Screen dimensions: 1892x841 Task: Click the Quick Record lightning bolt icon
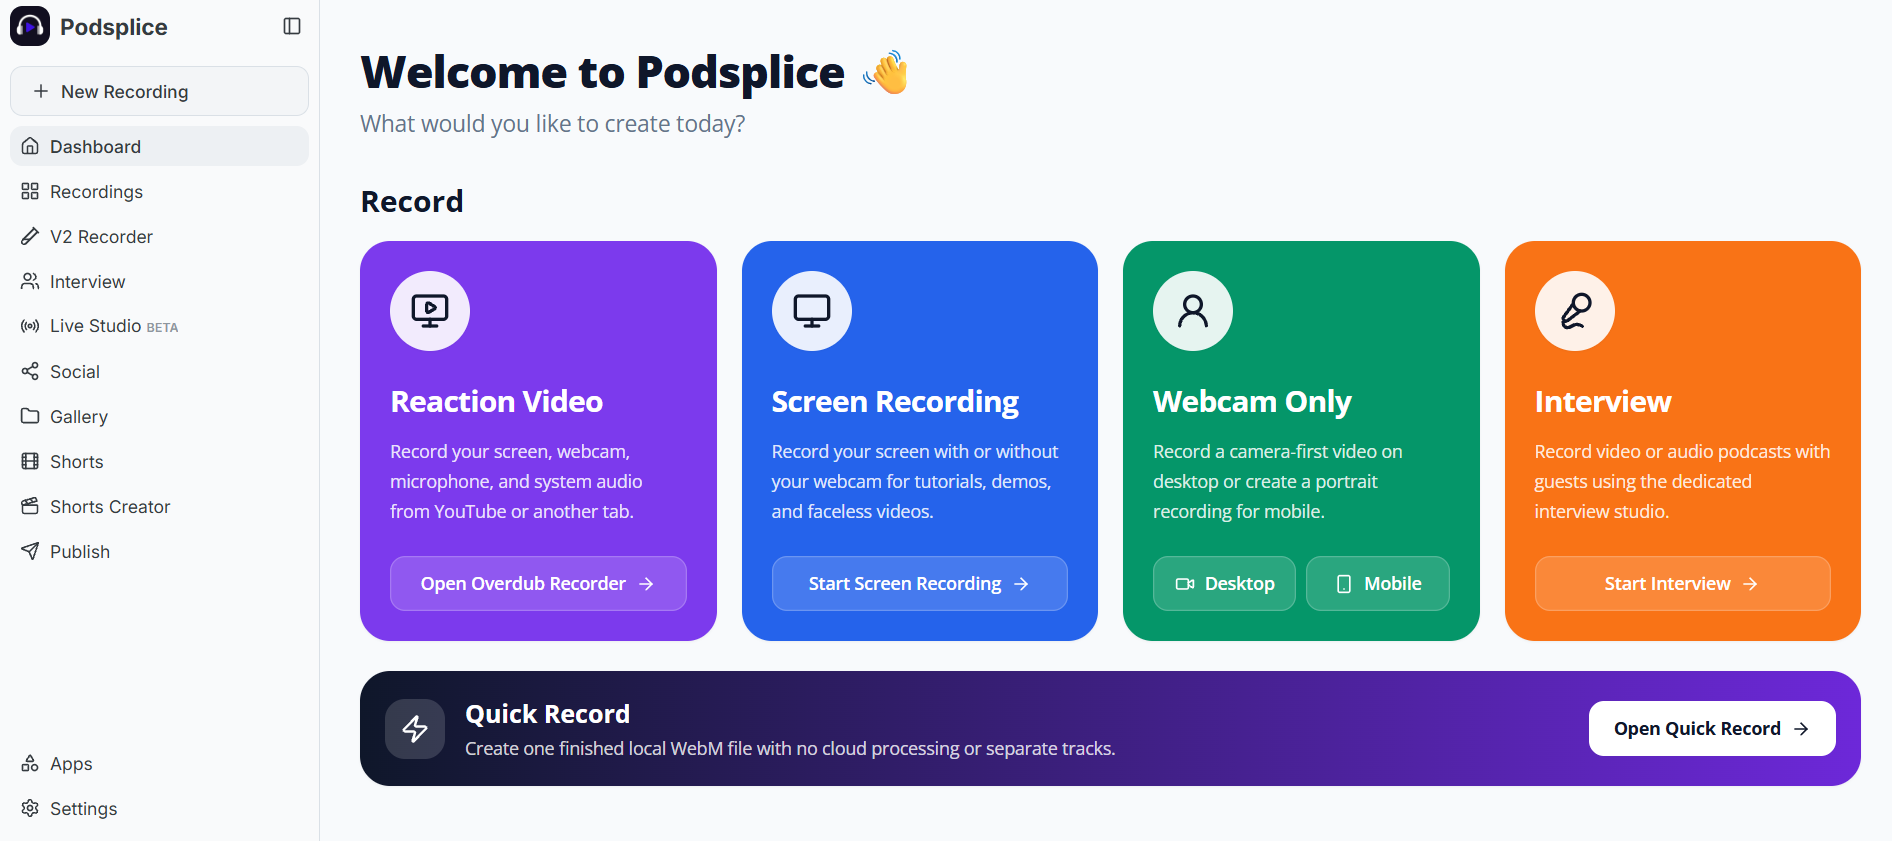click(415, 729)
